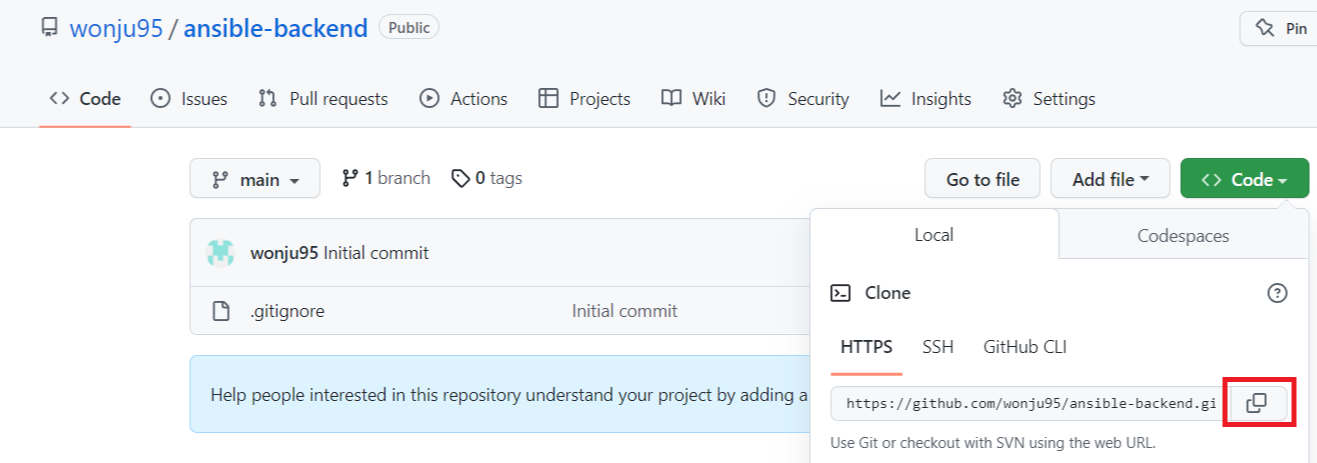The image size is (1317, 463).
Task: Open the wonju95 commit author link
Action: pyautogui.click(x=284, y=253)
